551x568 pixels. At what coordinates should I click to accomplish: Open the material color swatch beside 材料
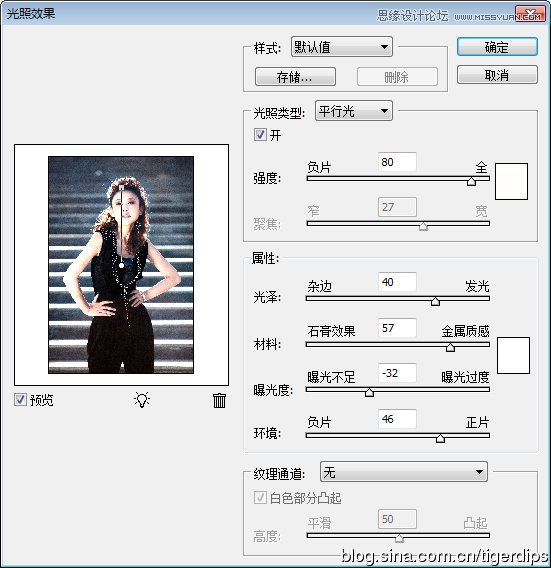(513, 355)
